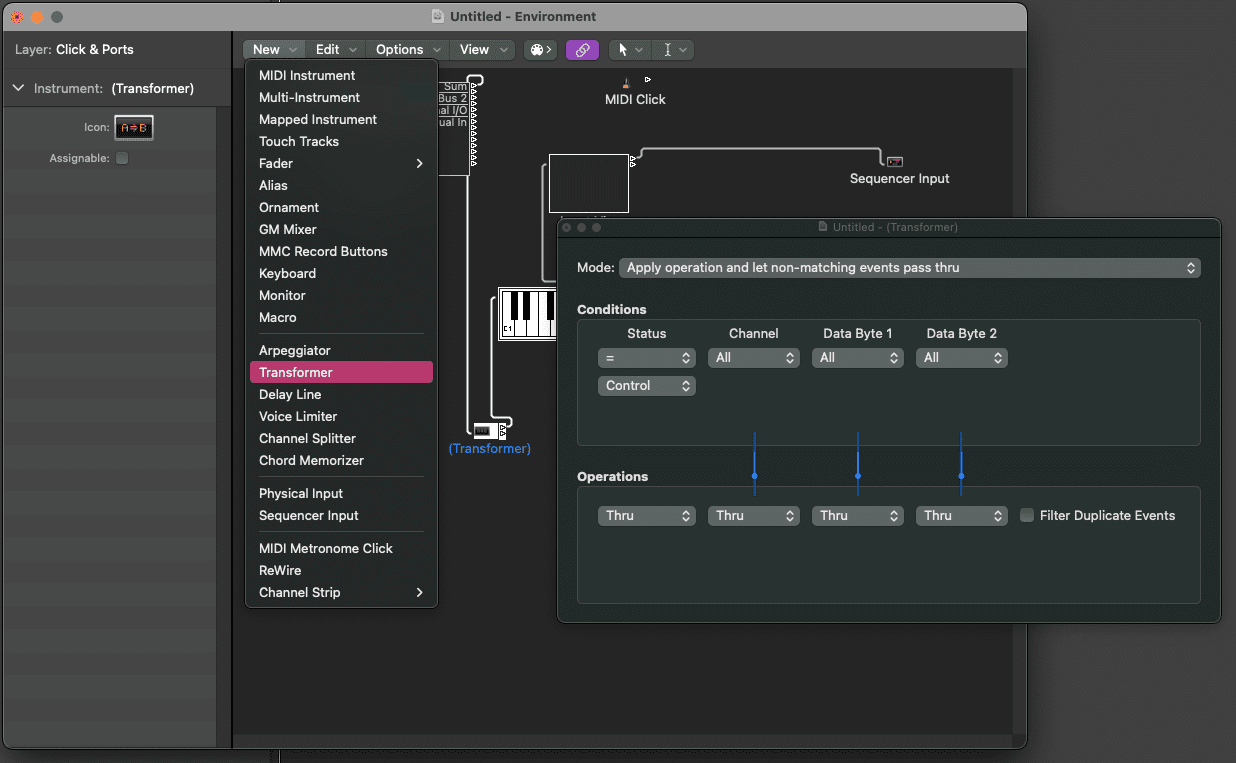Screen dimensions: 1236x763
Task: Click the MIDI Click object label
Action: [x=635, y=99]
